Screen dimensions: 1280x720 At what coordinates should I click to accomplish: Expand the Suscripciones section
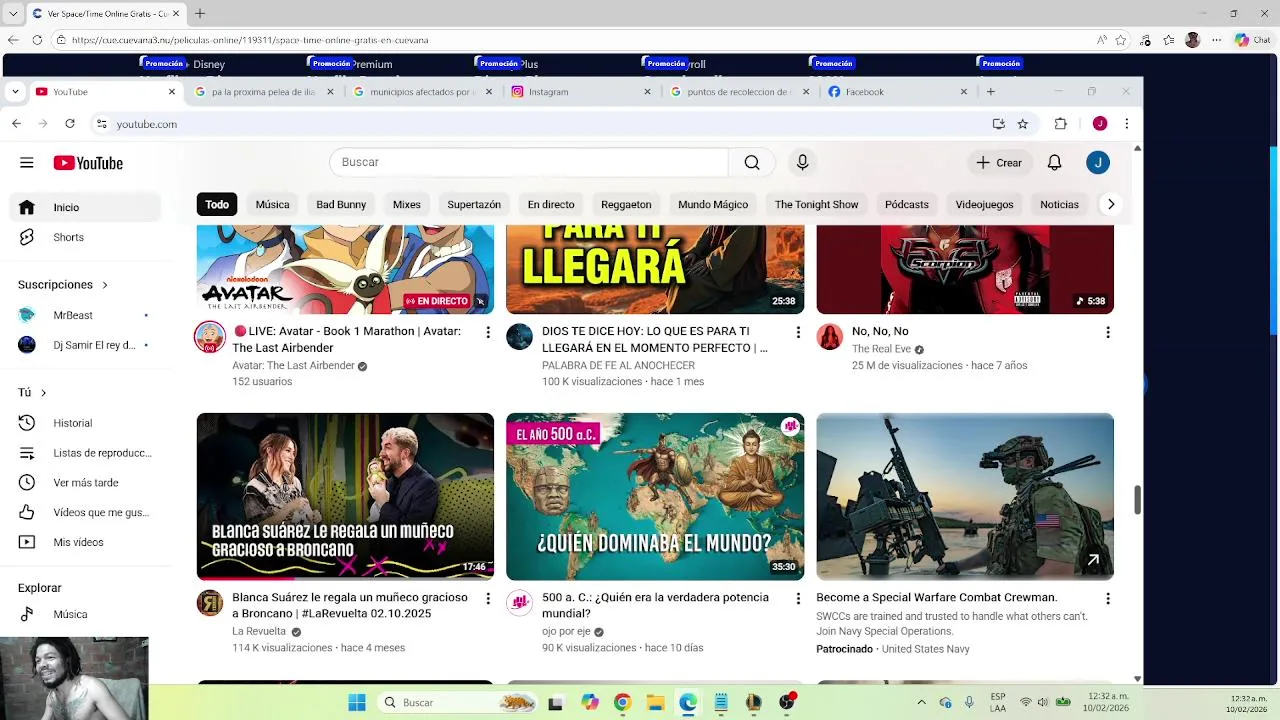pos(63,285)
